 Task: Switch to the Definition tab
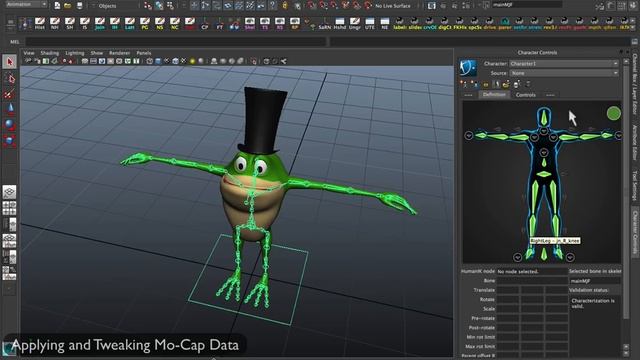pyautogui.click(x=494, y=95)
